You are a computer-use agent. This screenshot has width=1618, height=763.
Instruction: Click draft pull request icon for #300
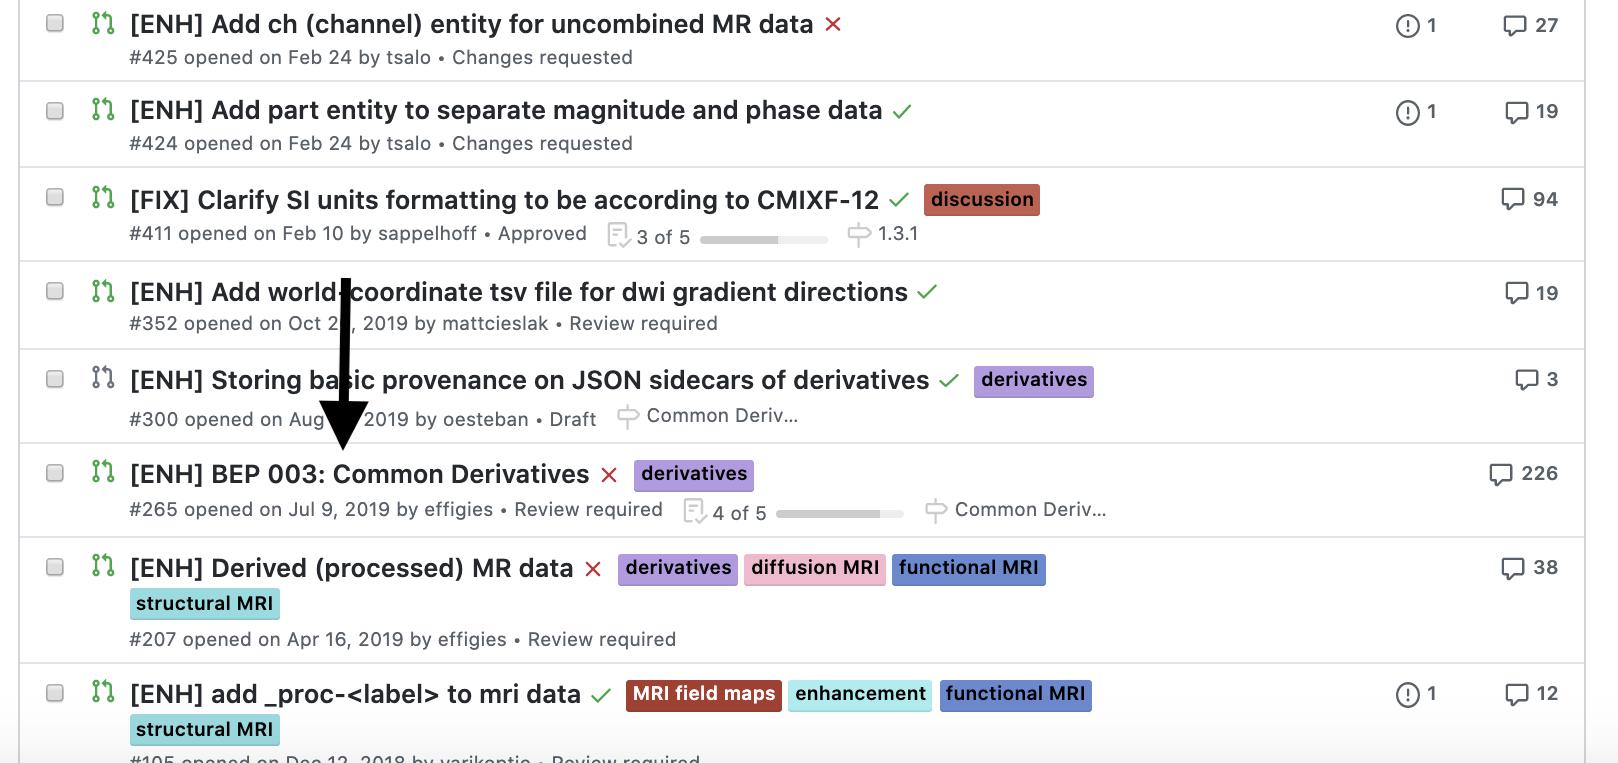102,377
